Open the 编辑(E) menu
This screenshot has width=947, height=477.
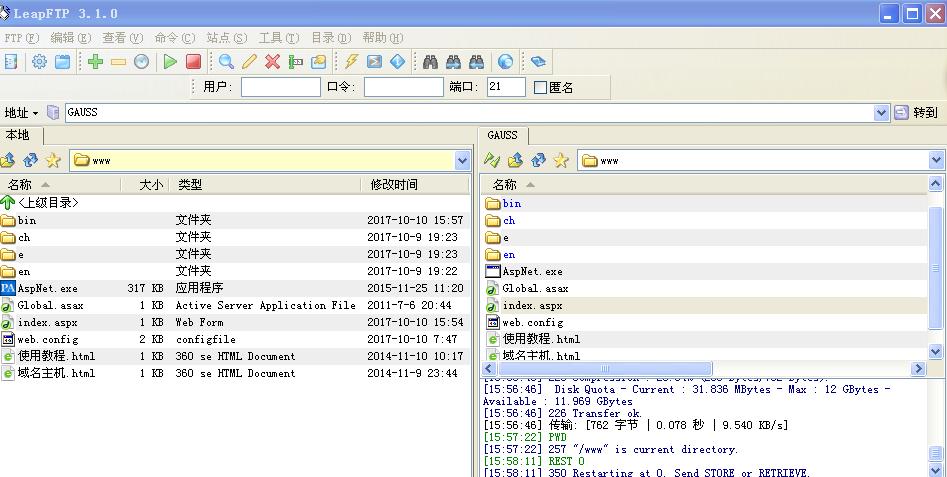click(71, 38)
